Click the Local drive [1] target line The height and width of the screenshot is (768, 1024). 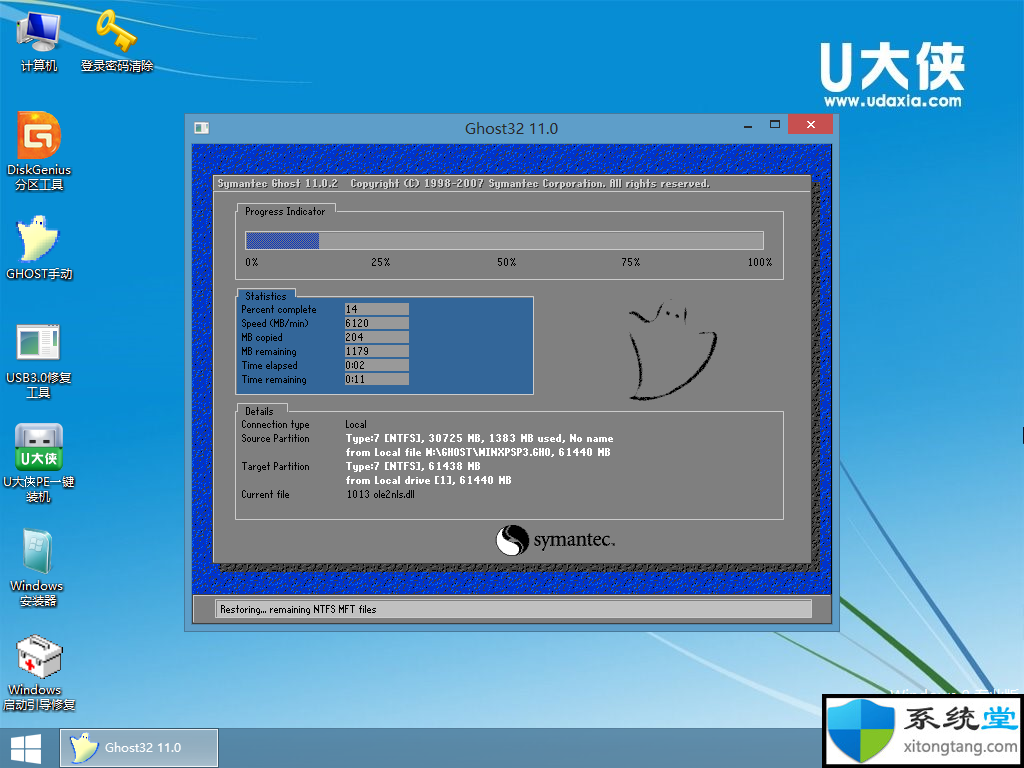click(428, 481)
